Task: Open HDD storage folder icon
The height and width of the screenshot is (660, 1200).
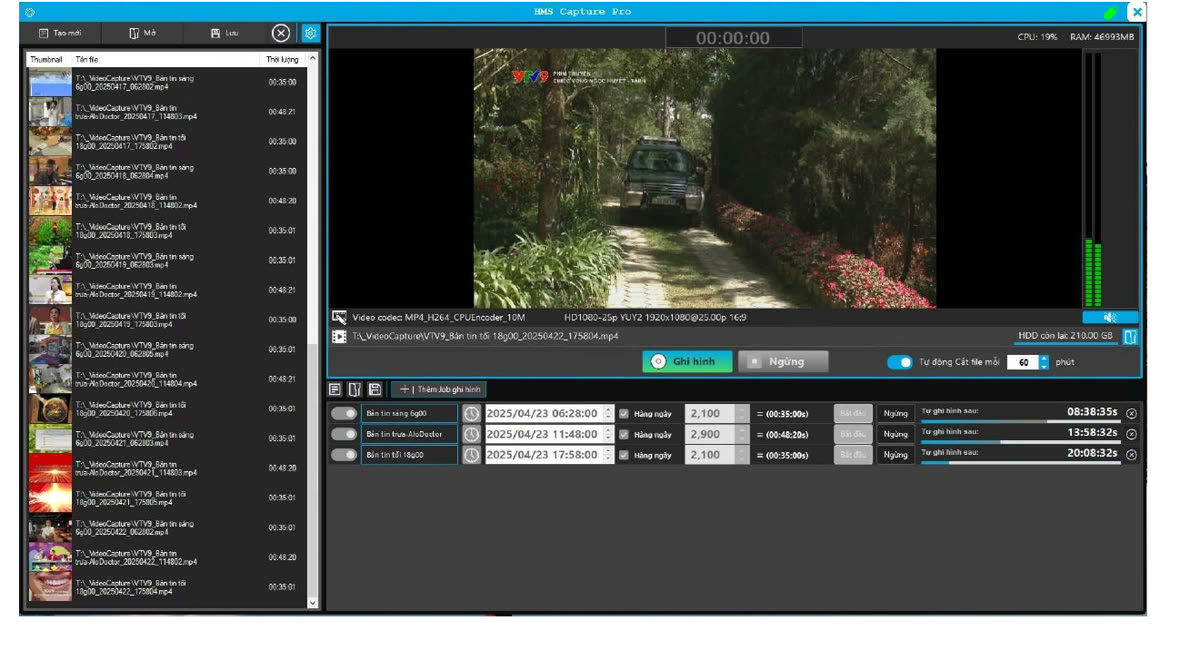Action: 1130,337
